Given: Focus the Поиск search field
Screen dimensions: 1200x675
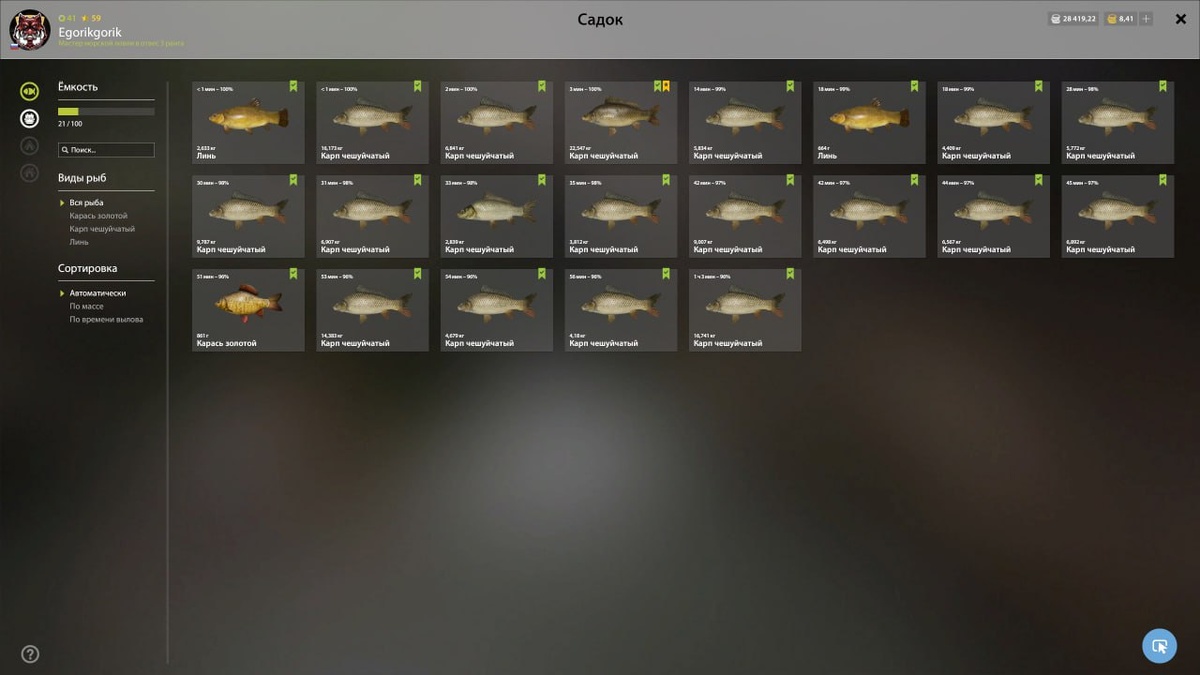Looking at the screenshot, I should 106,150.
